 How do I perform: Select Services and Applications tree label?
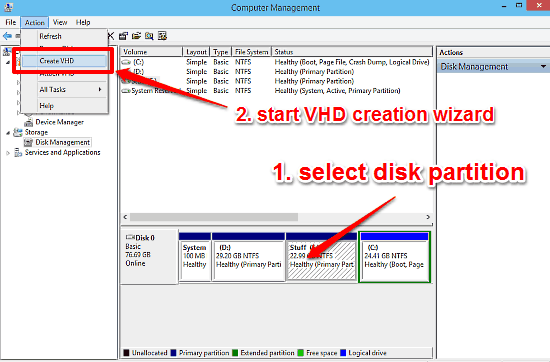click(62, 153)
